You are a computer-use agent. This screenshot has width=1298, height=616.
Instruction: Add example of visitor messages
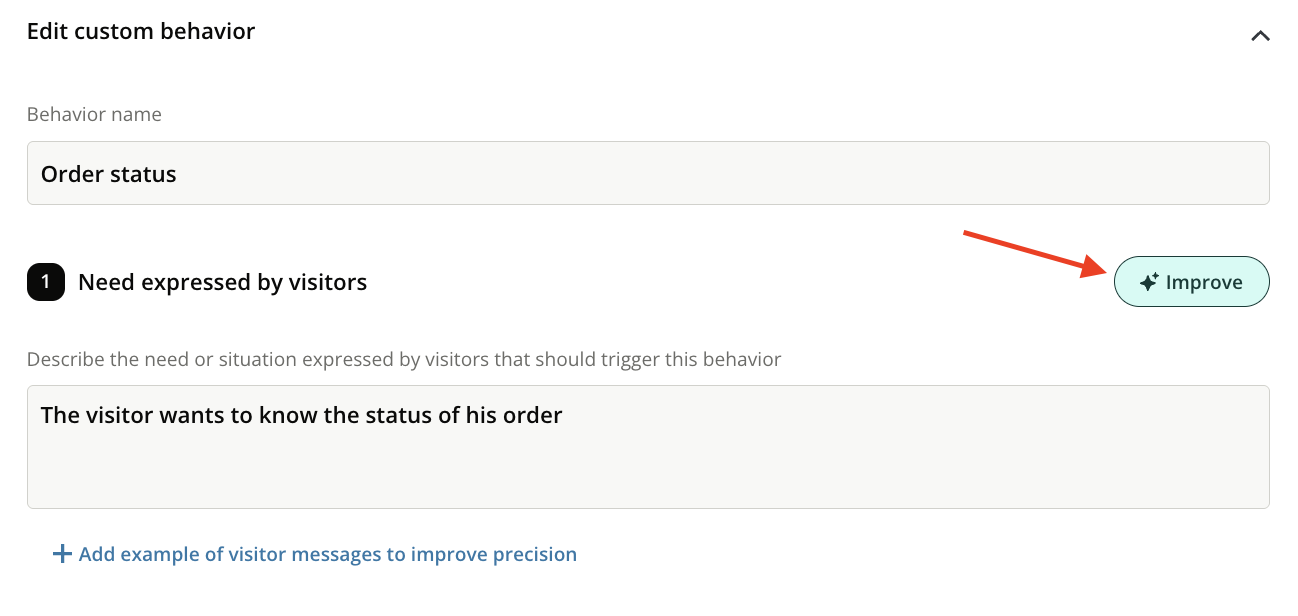coord(327,554)
